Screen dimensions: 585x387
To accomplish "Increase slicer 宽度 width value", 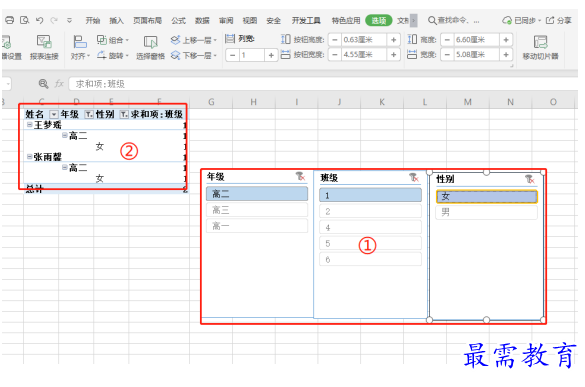I will [x=506, y=55].
